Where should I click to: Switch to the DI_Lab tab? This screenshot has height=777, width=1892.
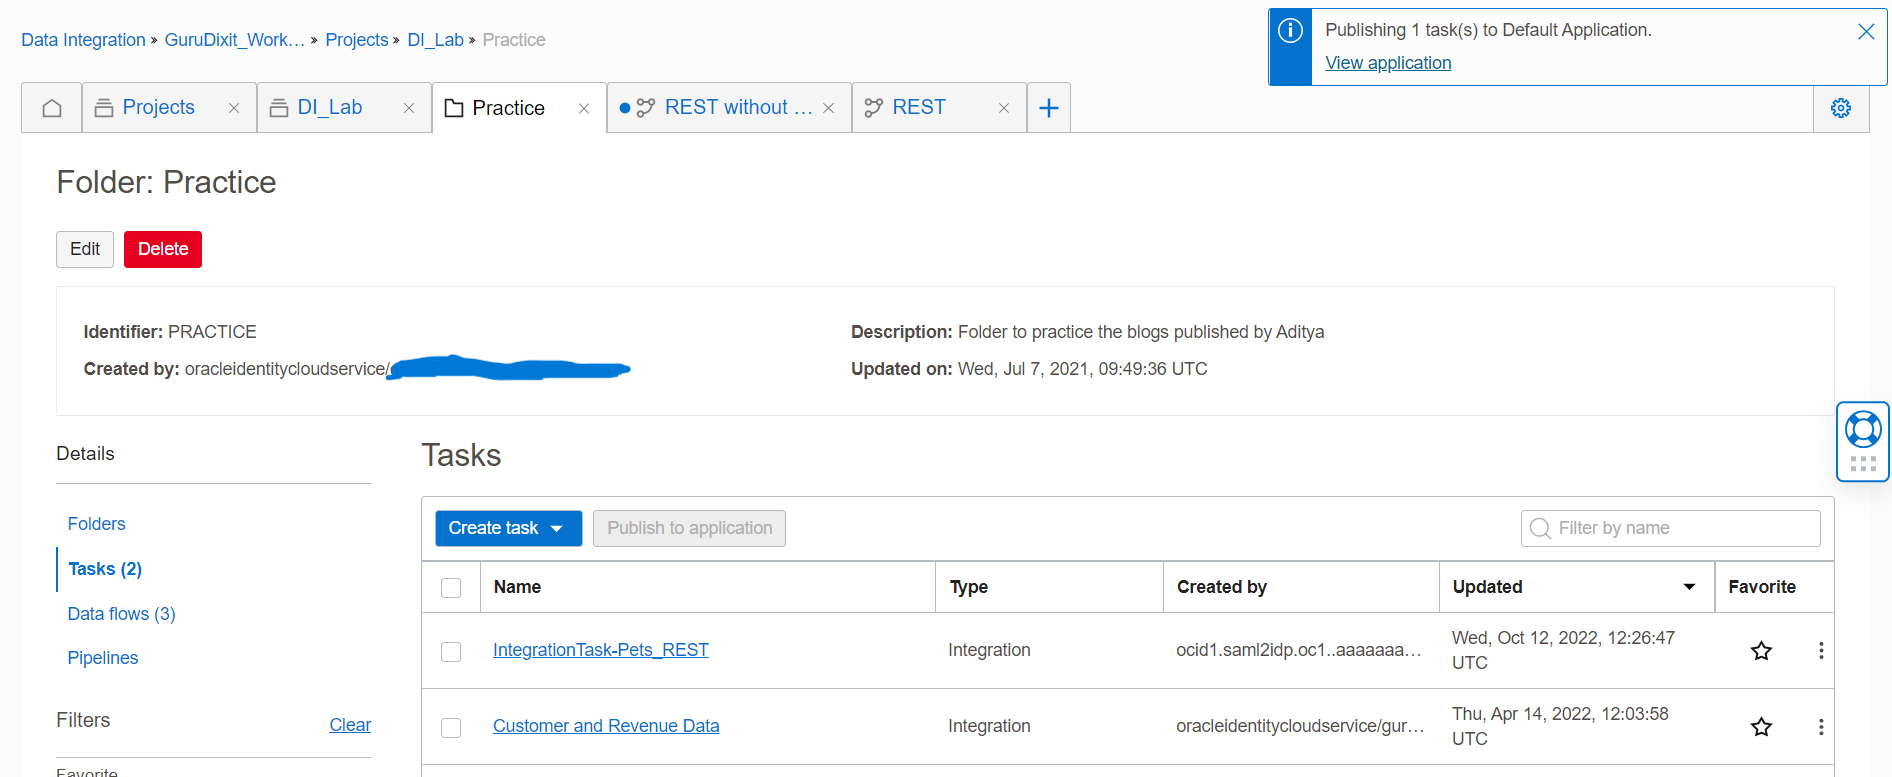point(329,108)
